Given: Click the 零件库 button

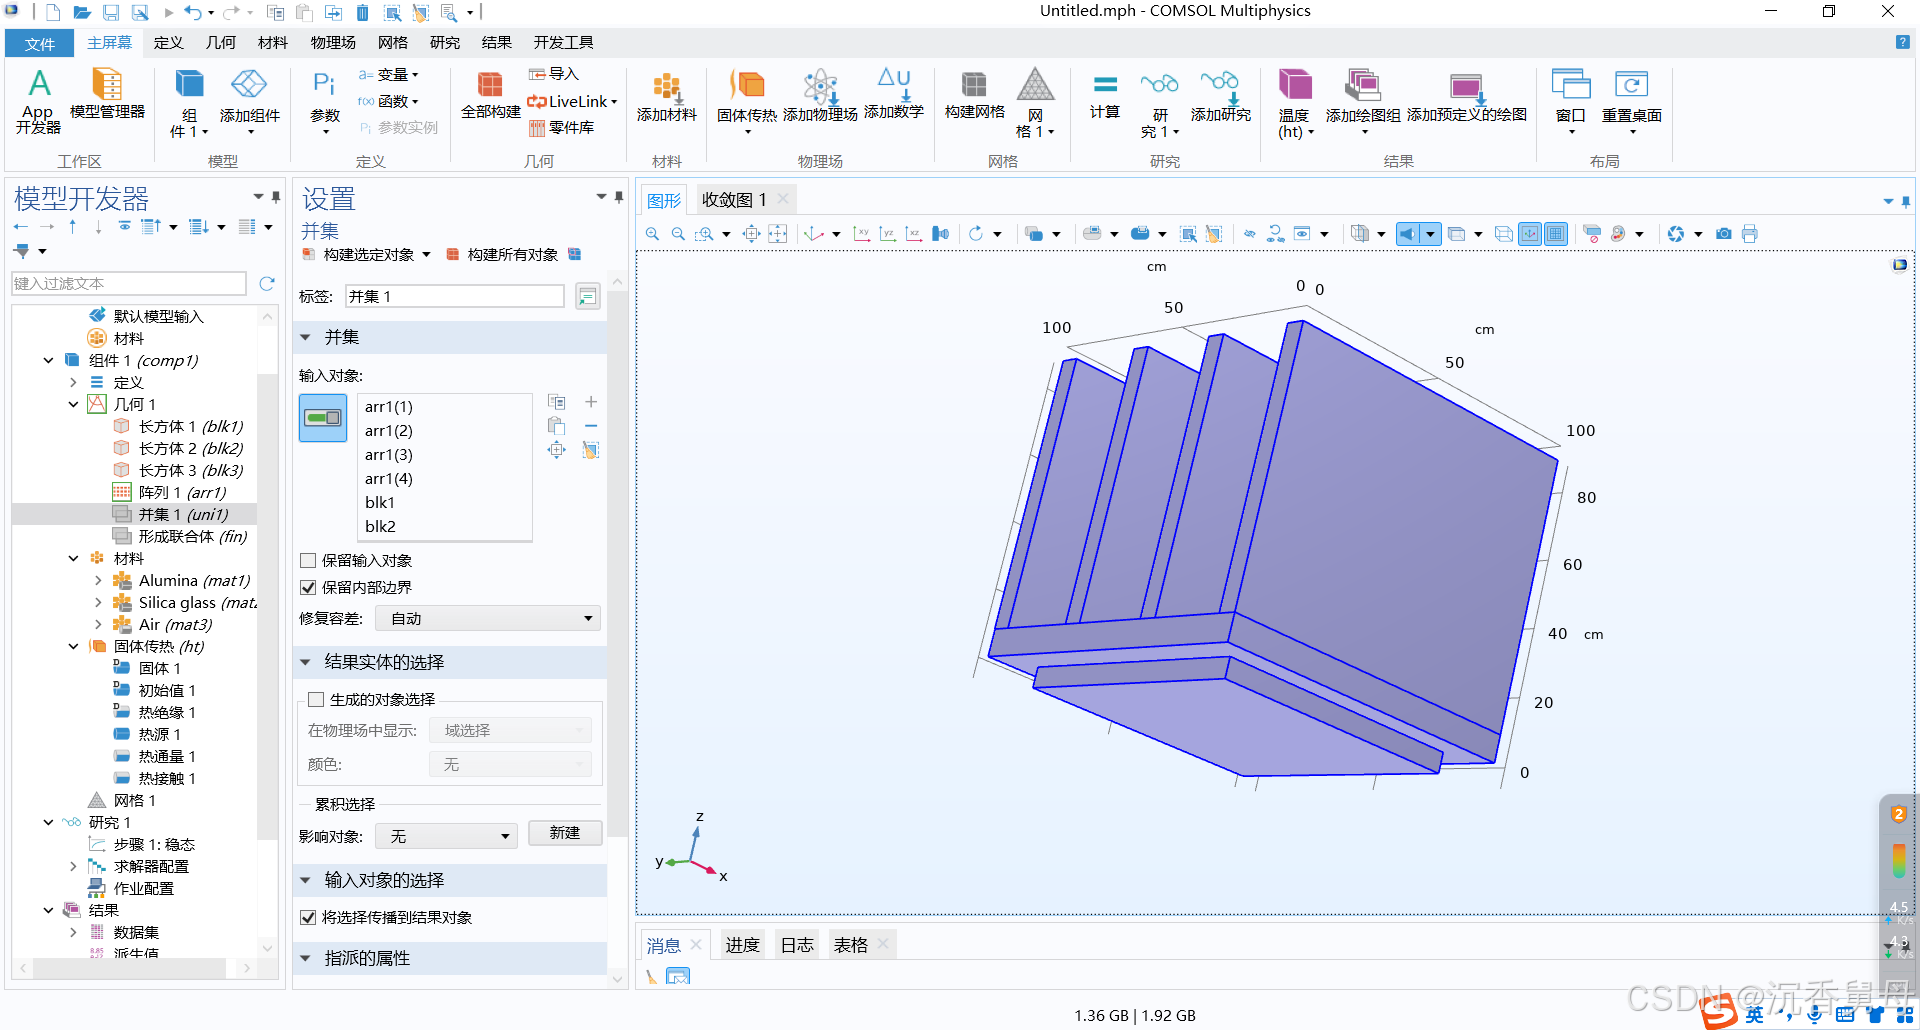Looking at the screenshot, I should tap(561, 128).
